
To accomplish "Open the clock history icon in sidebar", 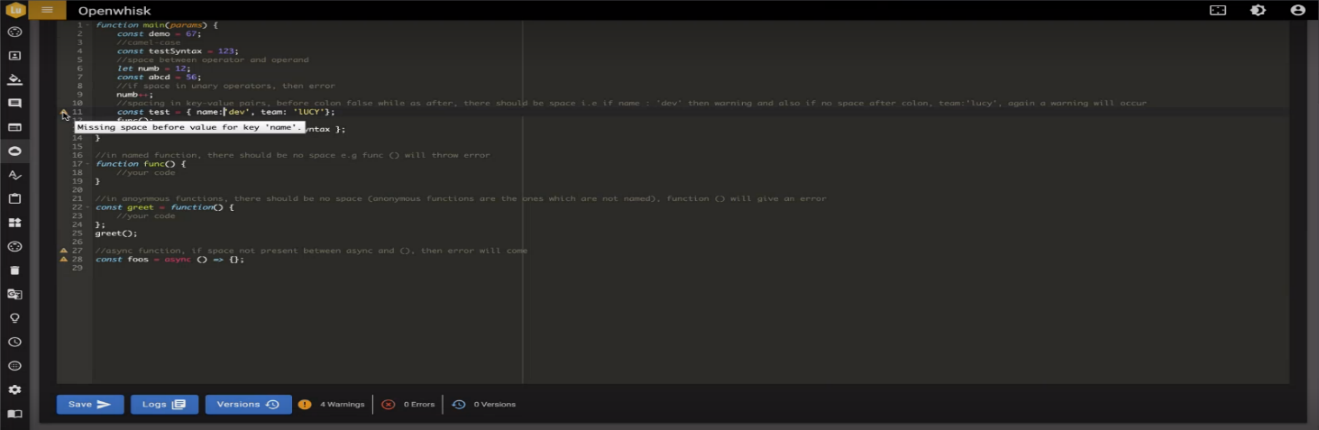I will pos(15,342).
